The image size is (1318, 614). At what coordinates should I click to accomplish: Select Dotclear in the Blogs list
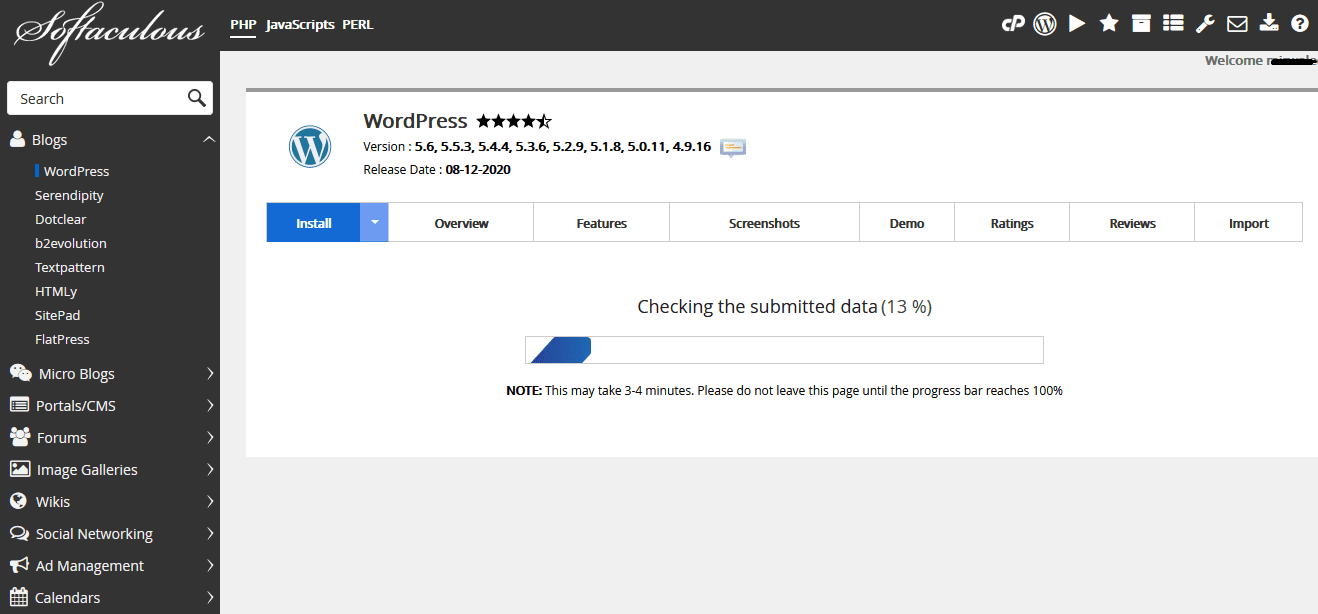pyautogui.click(x=61, y=219)
